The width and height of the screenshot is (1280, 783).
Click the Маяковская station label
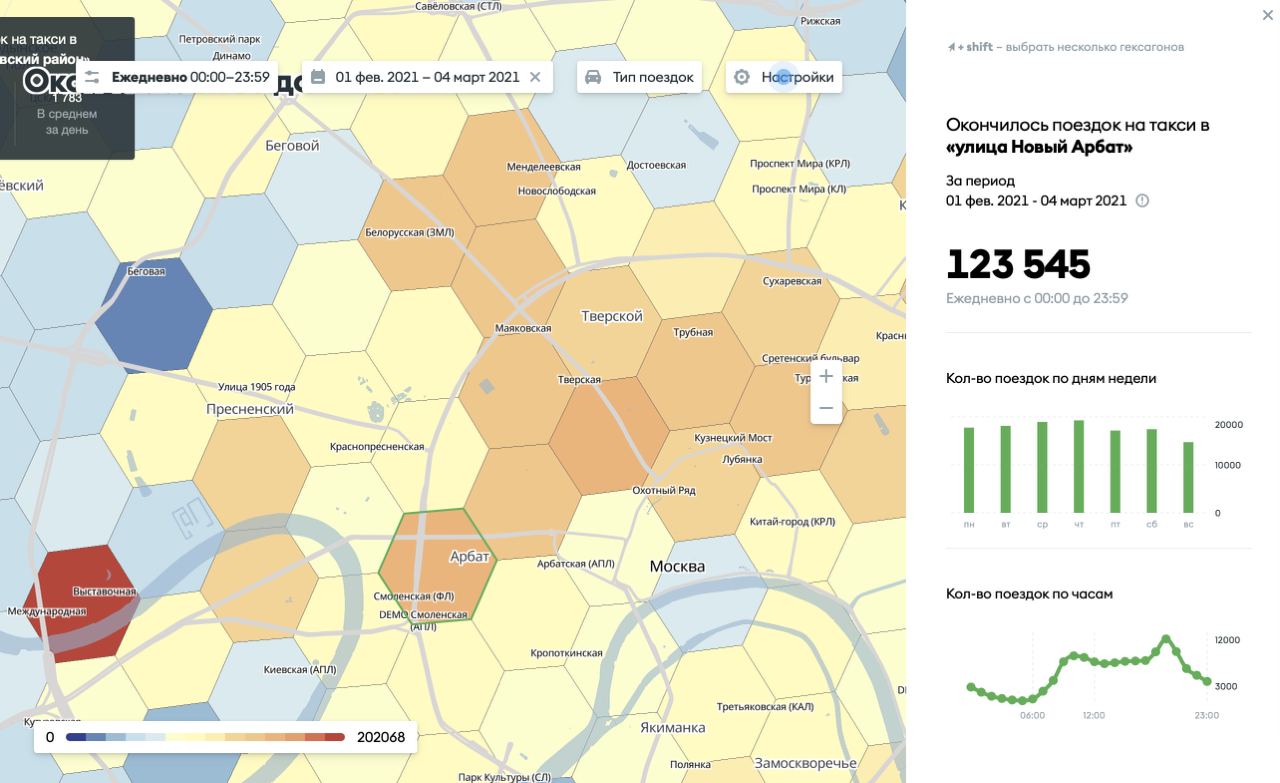523,328
